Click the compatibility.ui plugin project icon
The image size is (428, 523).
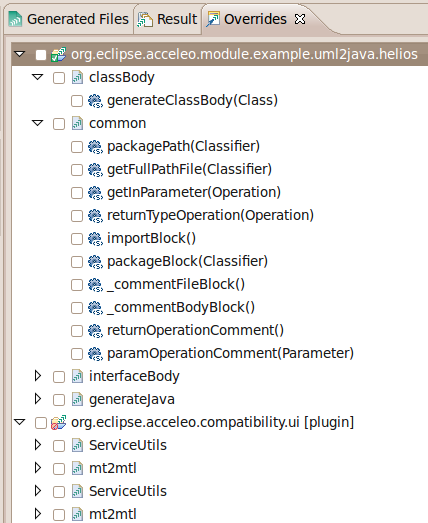point(58,423)
